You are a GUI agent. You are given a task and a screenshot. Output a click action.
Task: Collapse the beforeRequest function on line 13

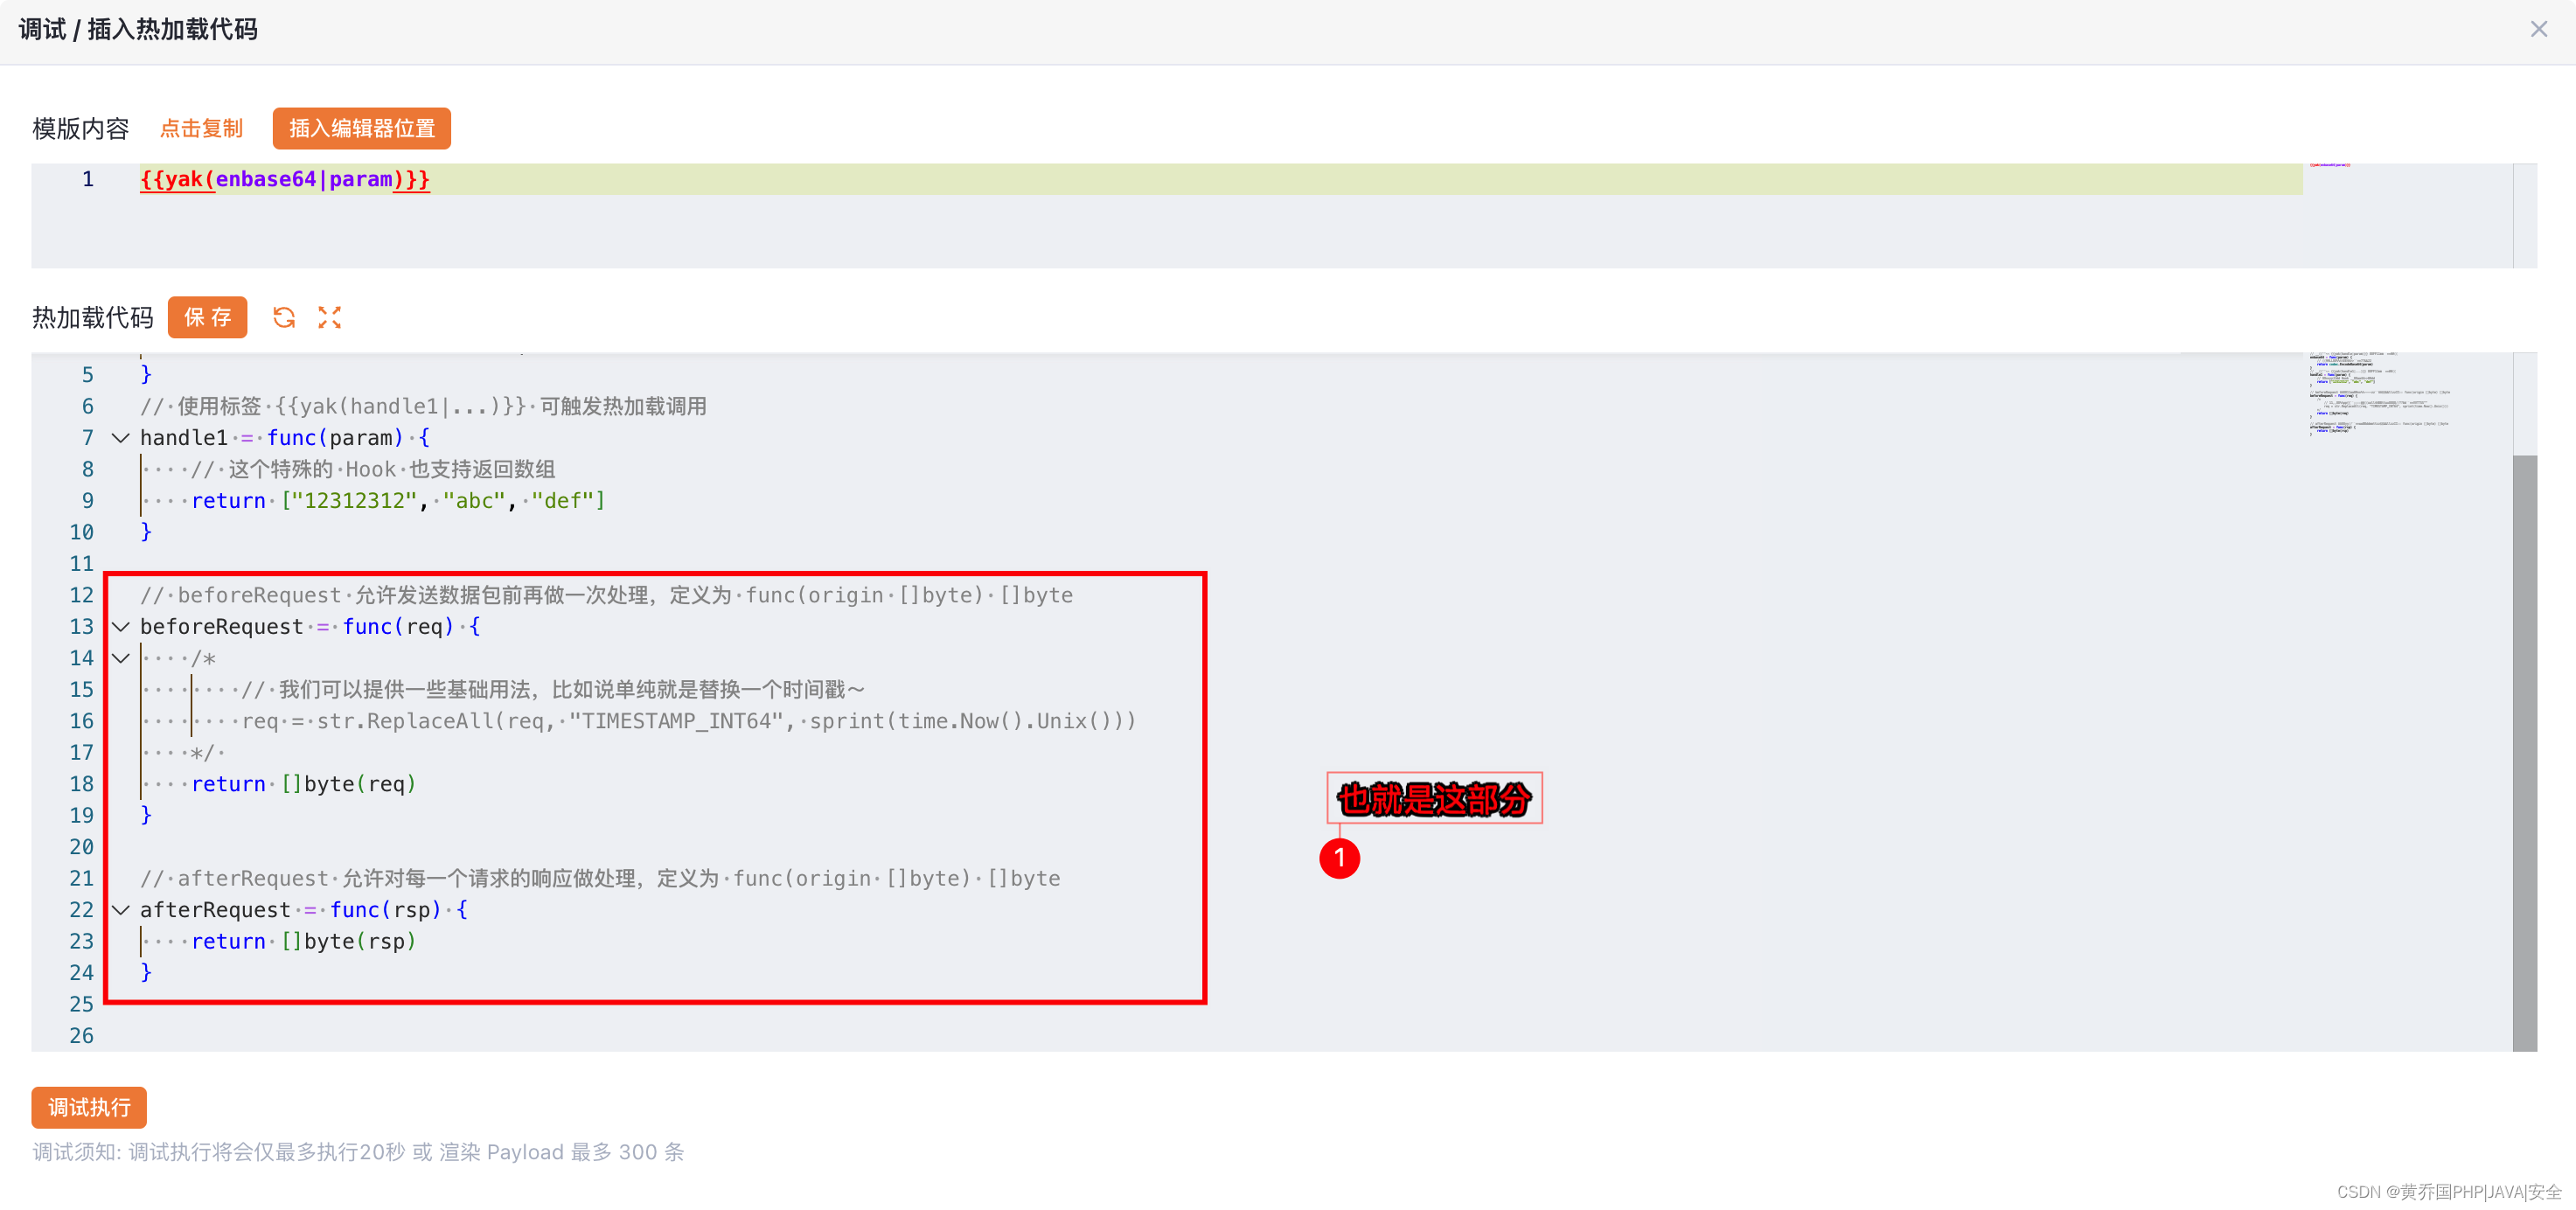point(121,627)
